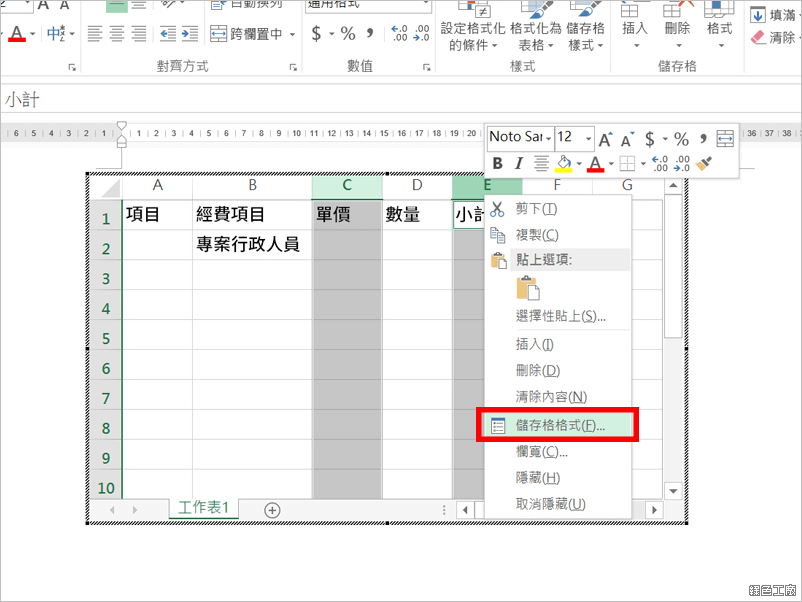
Task: Click merge and center in mini toolbar
Action: 725,139
